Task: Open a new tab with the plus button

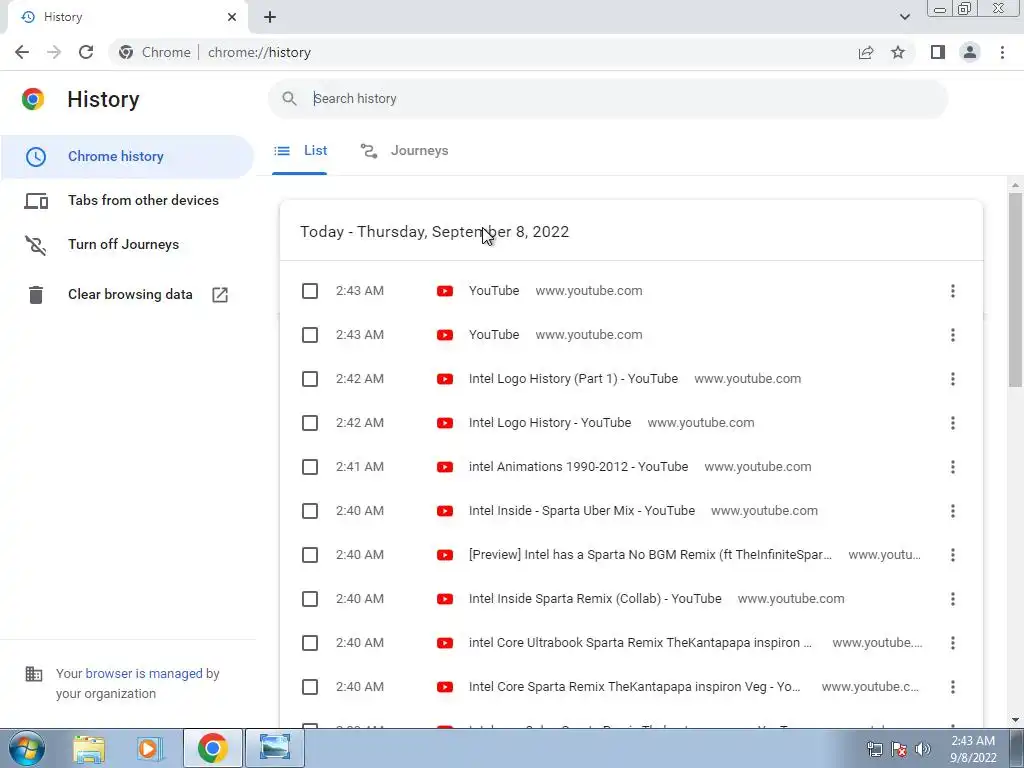Action: pos(270,17)
